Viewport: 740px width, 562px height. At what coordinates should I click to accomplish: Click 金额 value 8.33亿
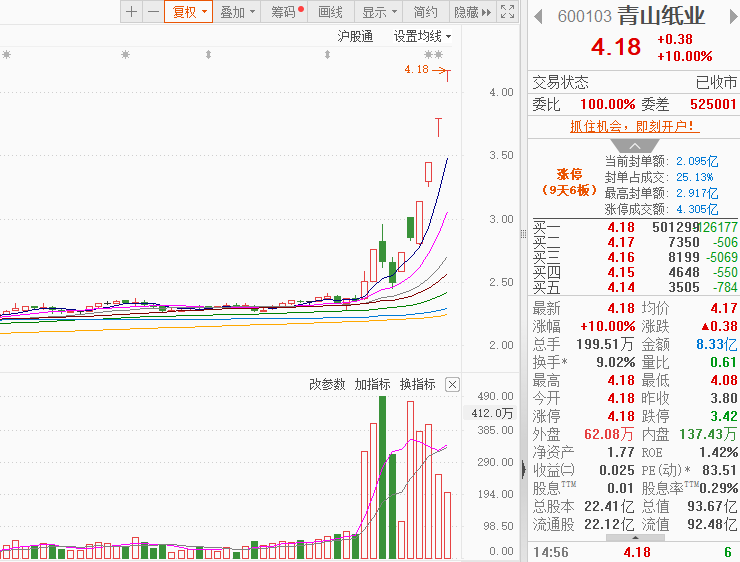[x=716, y=344]
